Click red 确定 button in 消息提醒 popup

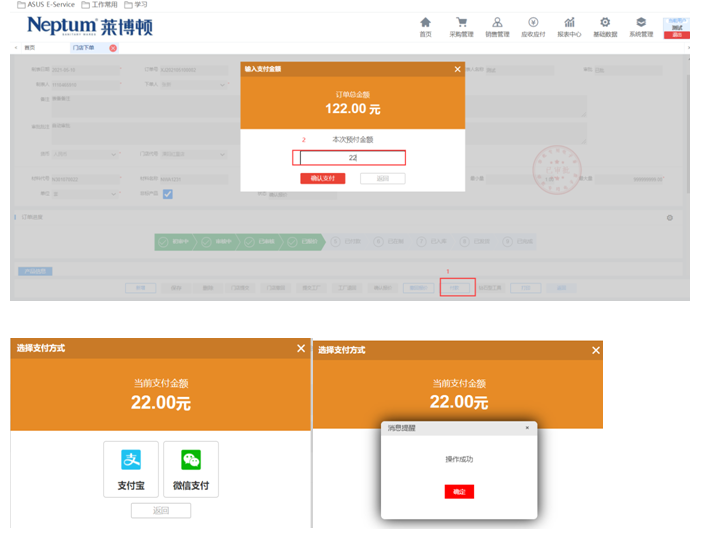click(459, 491)
